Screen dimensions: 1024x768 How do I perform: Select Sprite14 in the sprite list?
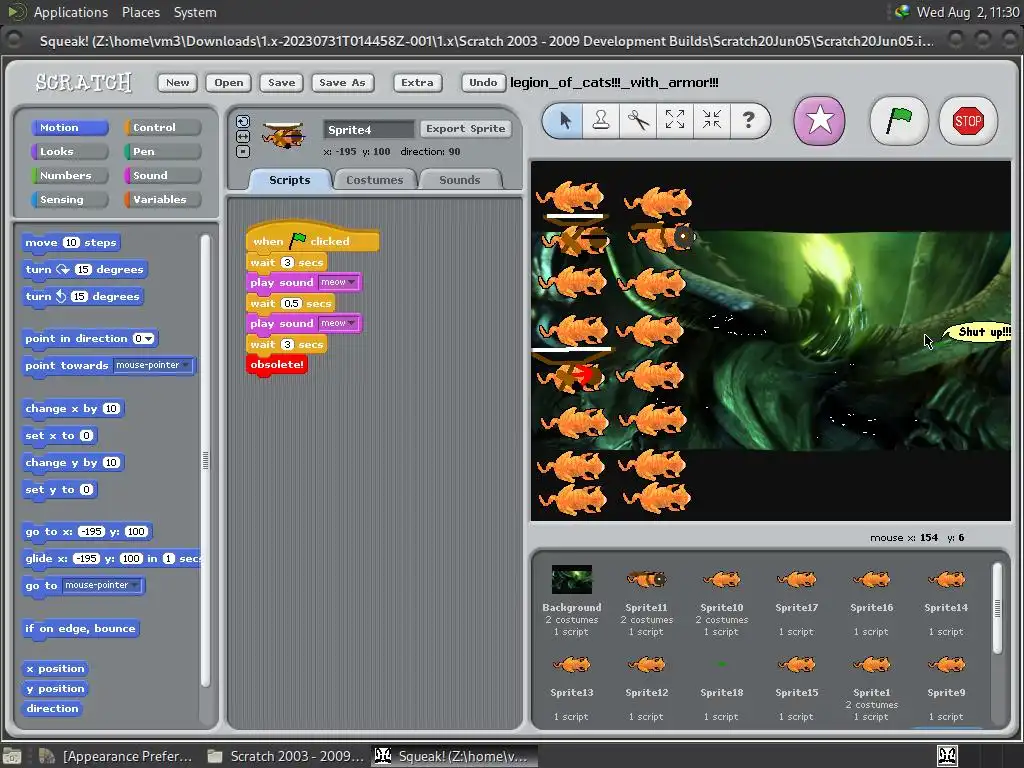click(x=946, y=600)
